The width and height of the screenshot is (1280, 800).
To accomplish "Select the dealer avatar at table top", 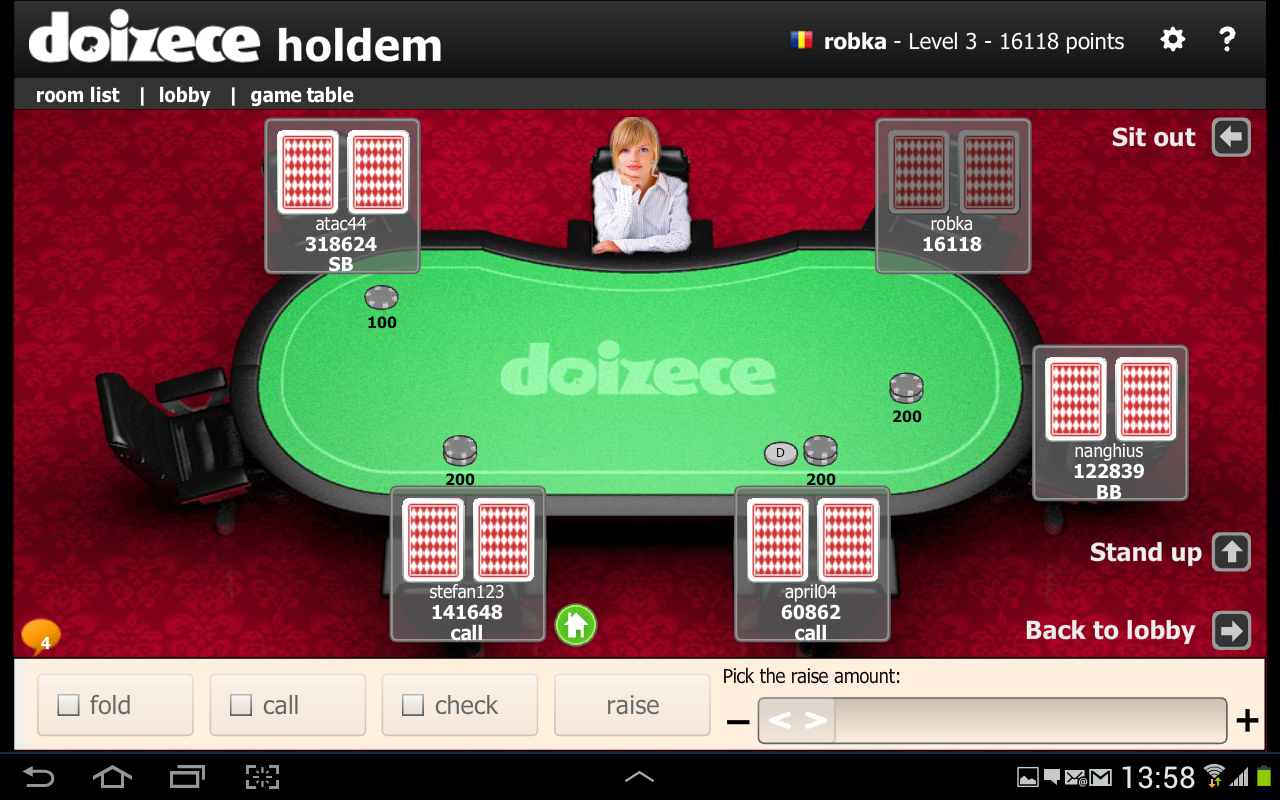I will point(641,185).
